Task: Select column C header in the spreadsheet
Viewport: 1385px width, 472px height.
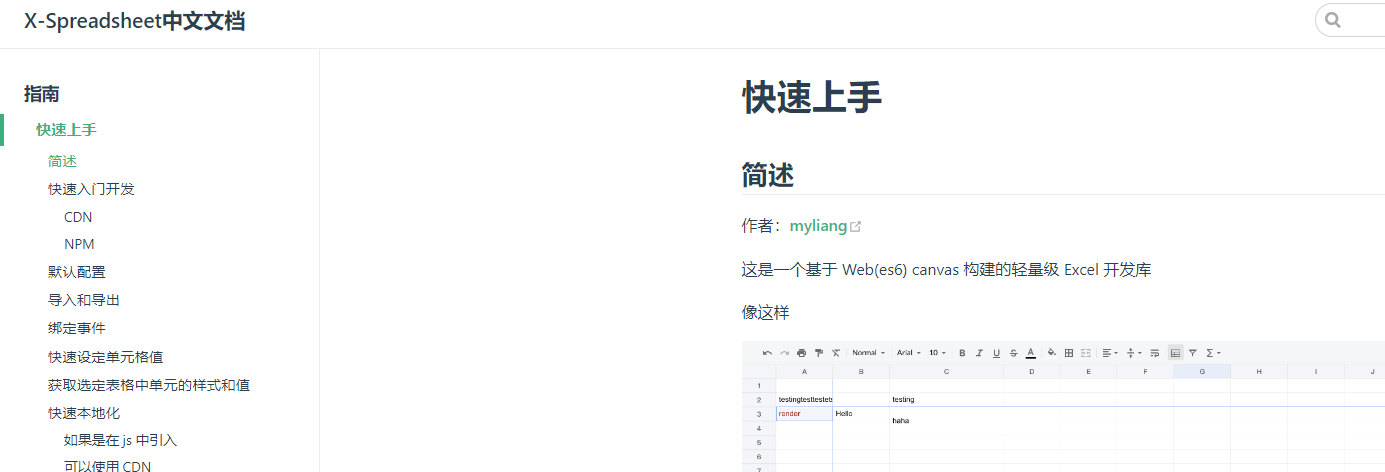Action: 946,372
